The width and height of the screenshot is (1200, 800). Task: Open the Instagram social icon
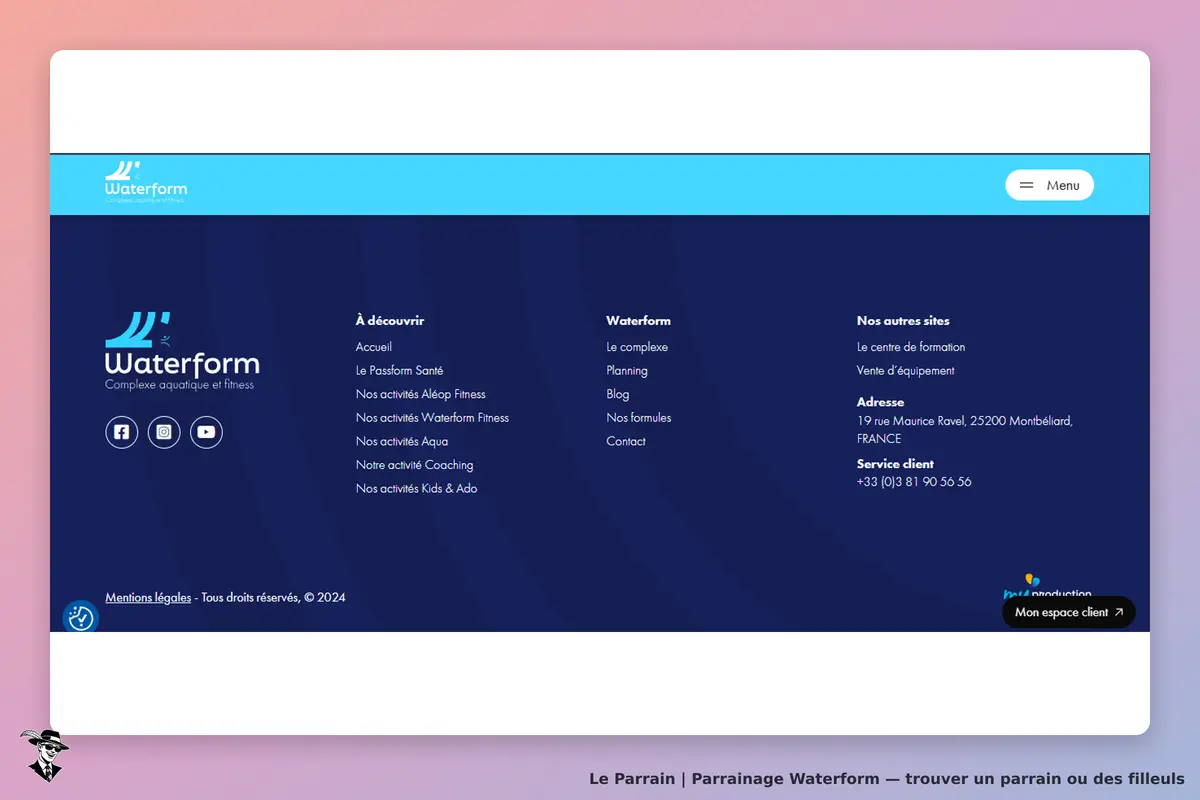point(164,432)
